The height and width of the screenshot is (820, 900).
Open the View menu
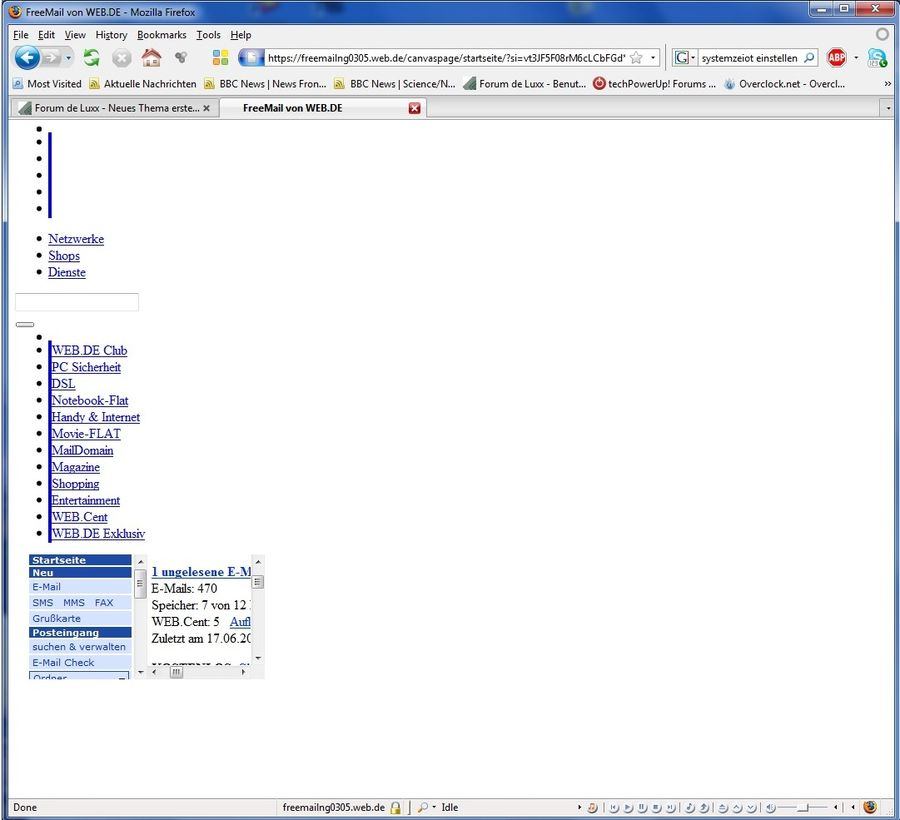tap(75, 35)
